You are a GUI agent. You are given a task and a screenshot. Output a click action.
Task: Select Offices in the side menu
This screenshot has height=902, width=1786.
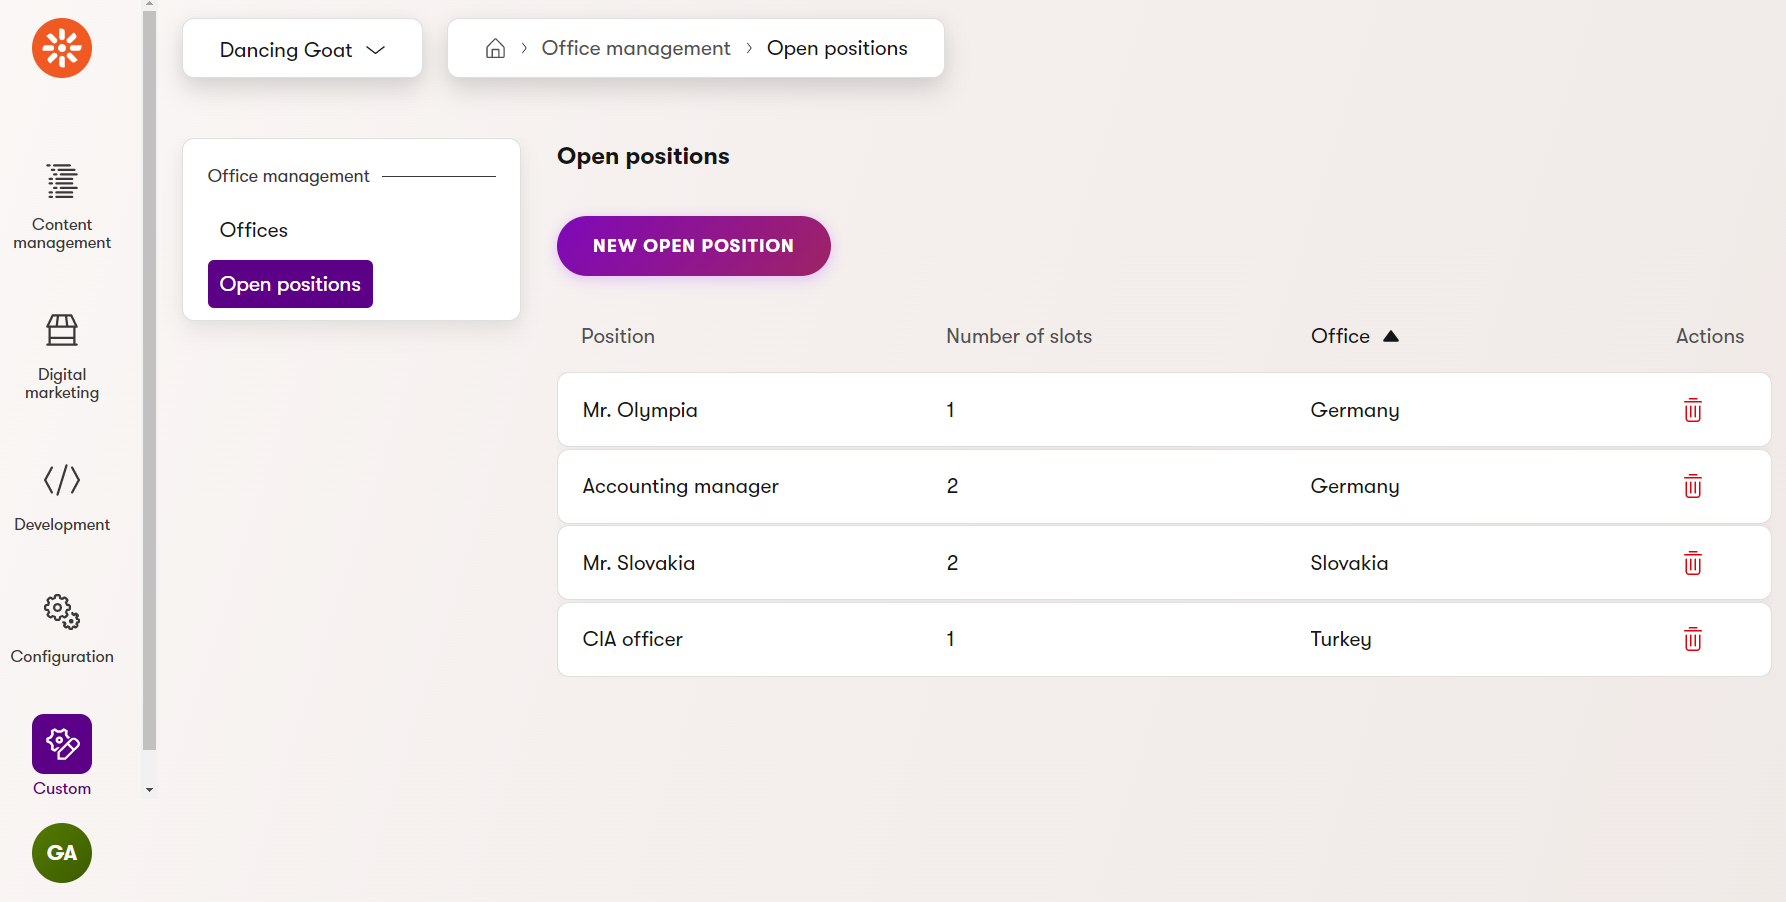coord(254,230)
